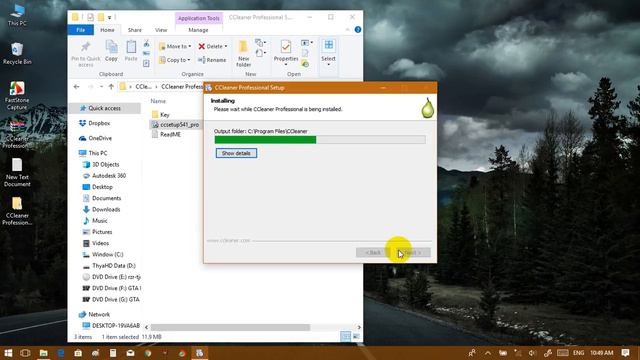Select the Key folder in file list
This screenshot has height=360, width=640.
click(x=164, y=115)
